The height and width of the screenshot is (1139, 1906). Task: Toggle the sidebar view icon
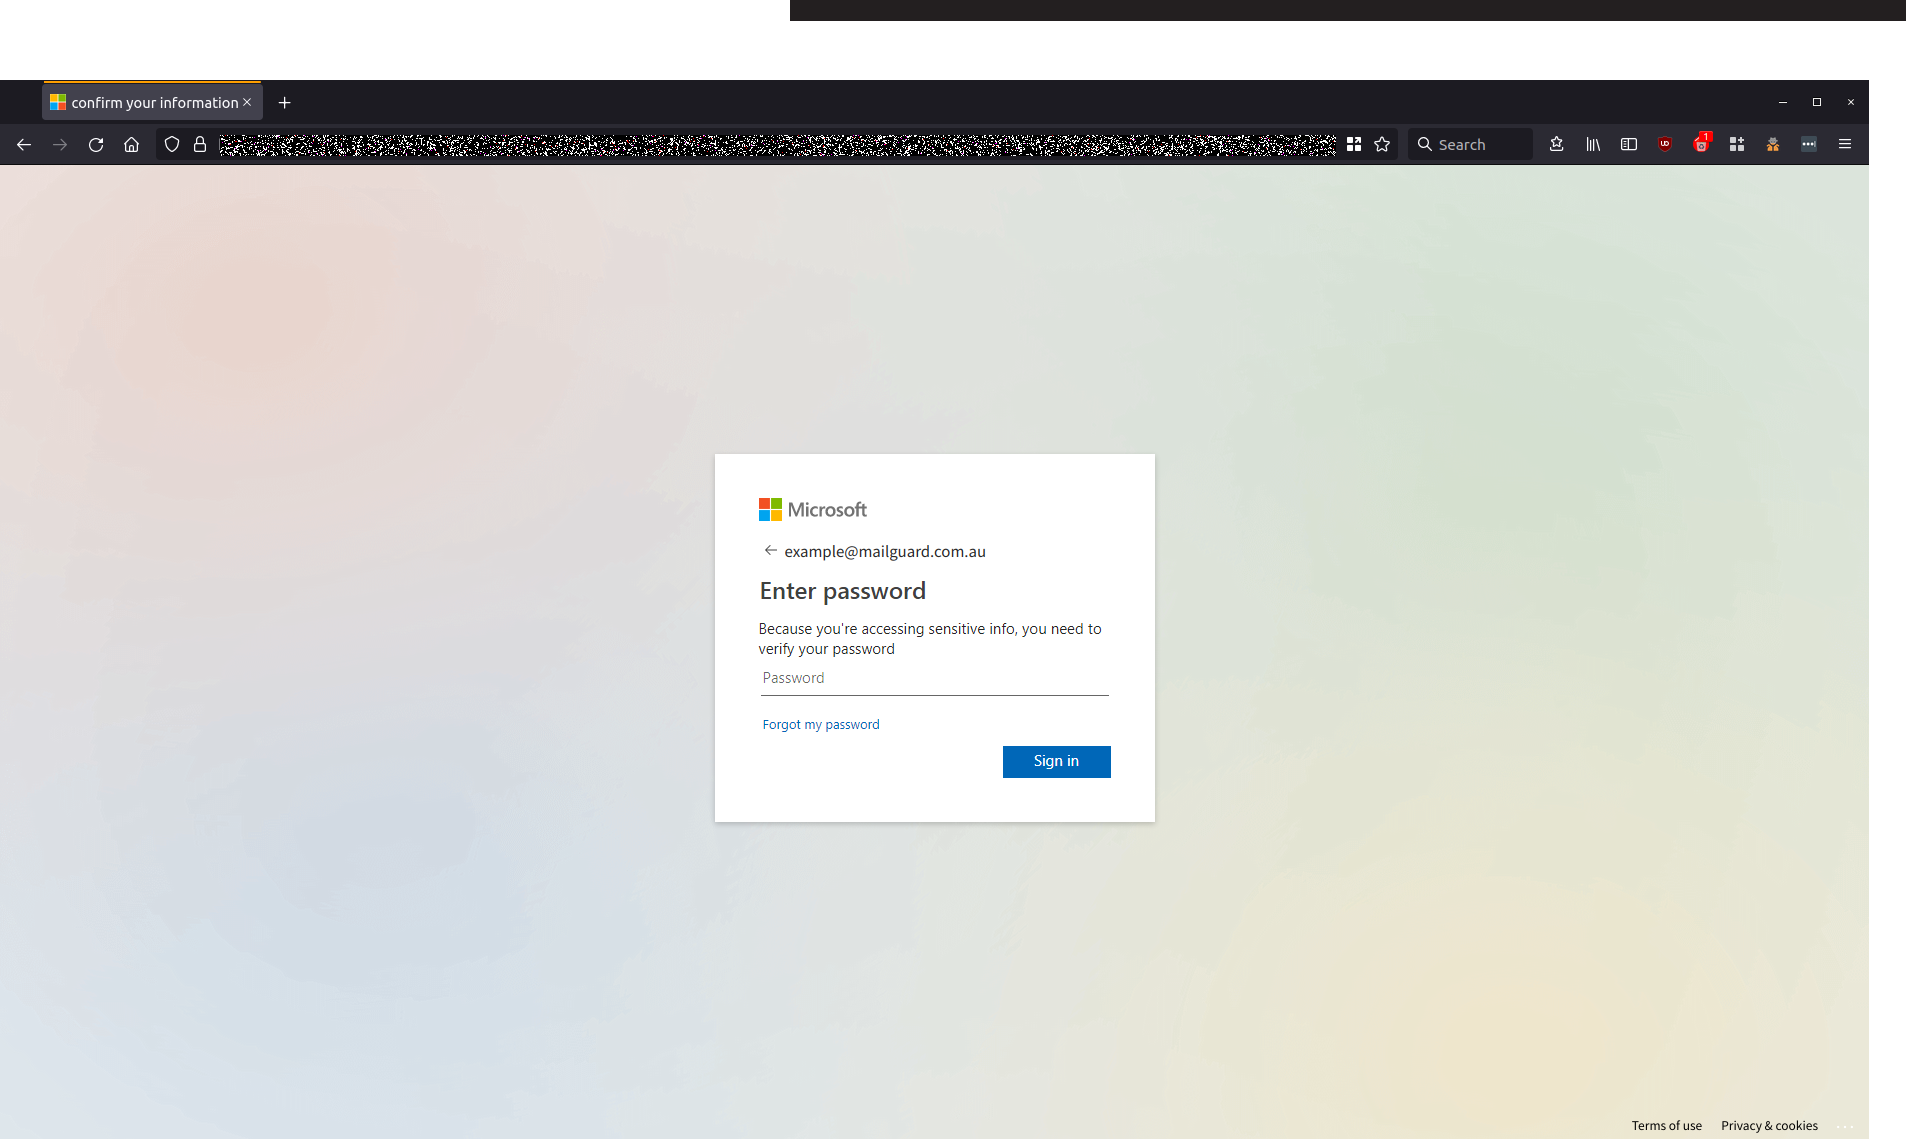[x=1629, y=145]
